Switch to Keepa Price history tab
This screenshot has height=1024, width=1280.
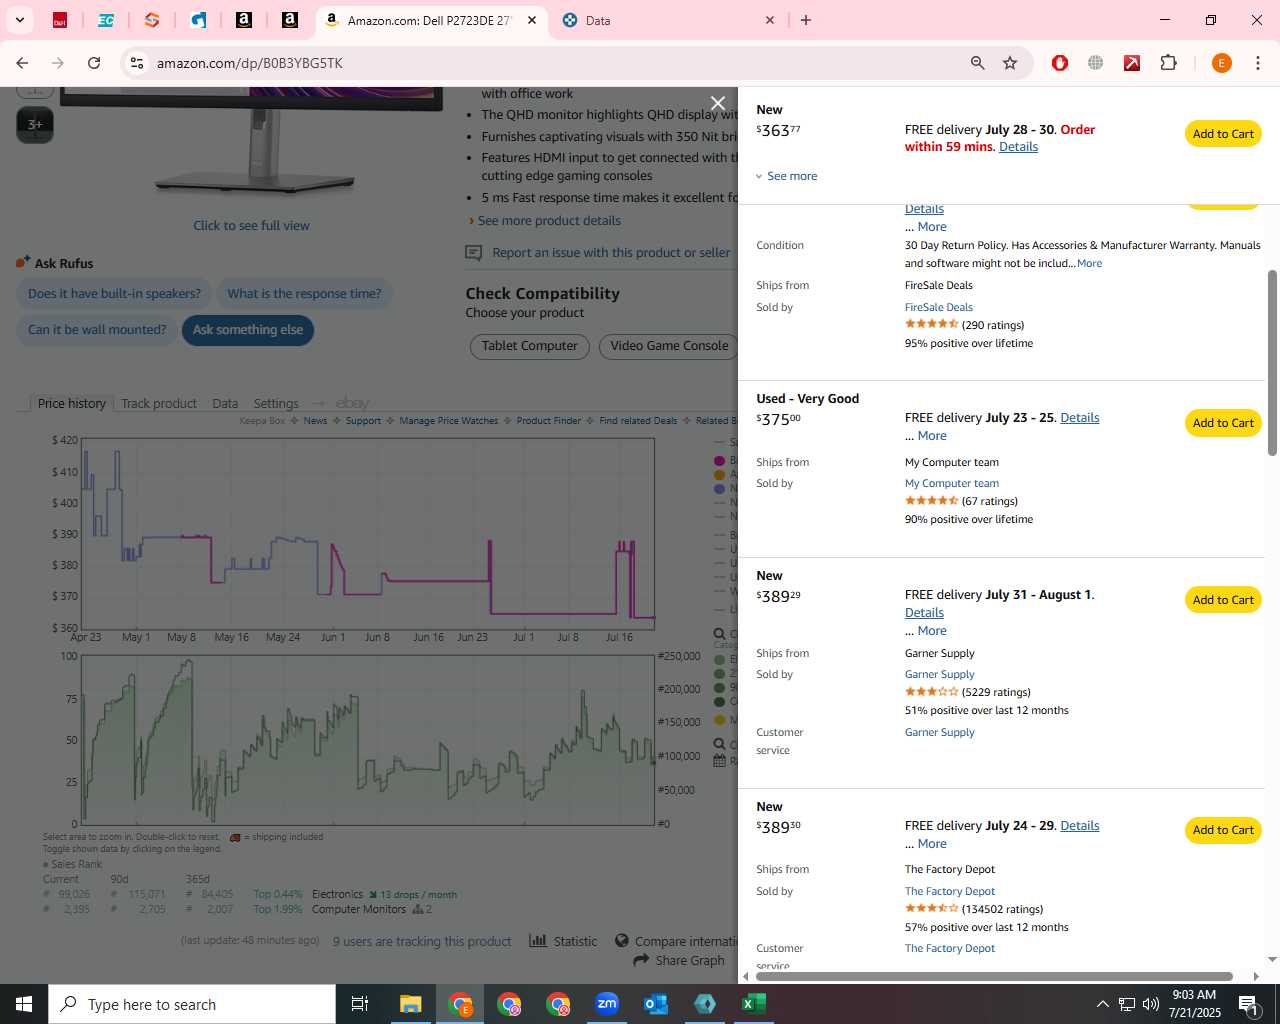(x=71, y=403)
